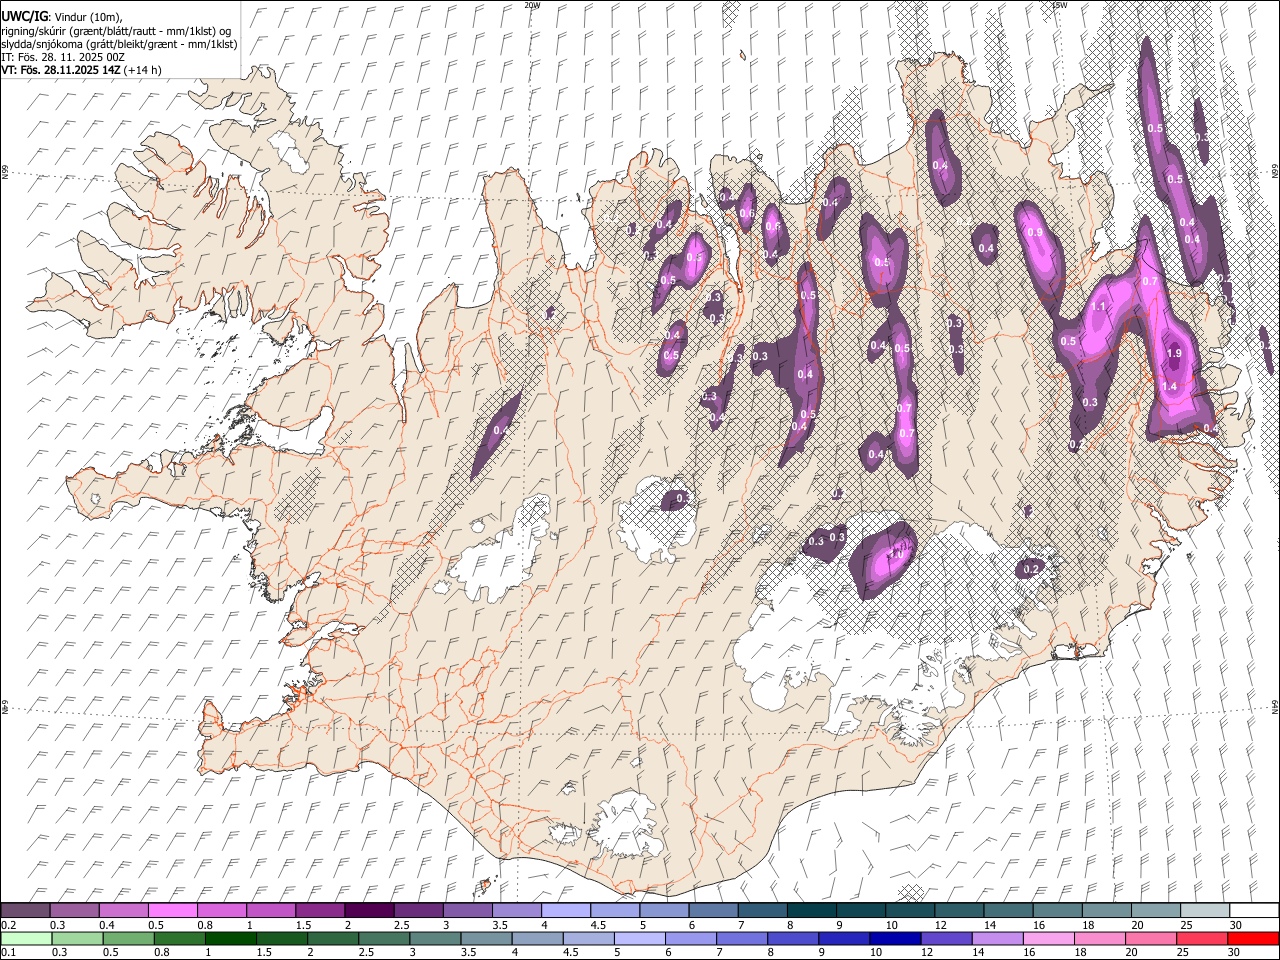The width and height of the screenshot is (1280, 960).
Task: Click the 'slydda/snjókoma' legend description line
Action: pos(119,44)
